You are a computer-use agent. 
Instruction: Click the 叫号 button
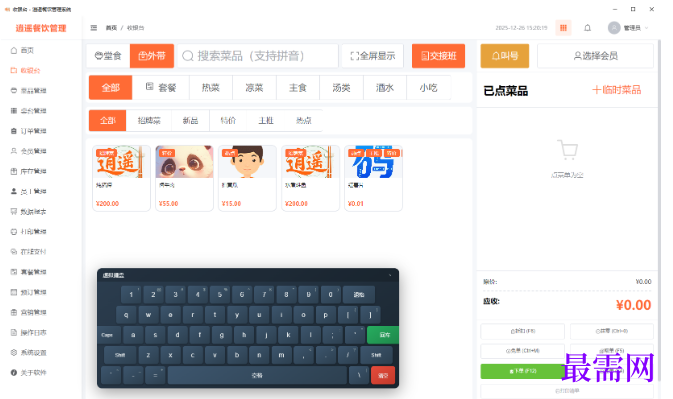[x=505, y=56]
